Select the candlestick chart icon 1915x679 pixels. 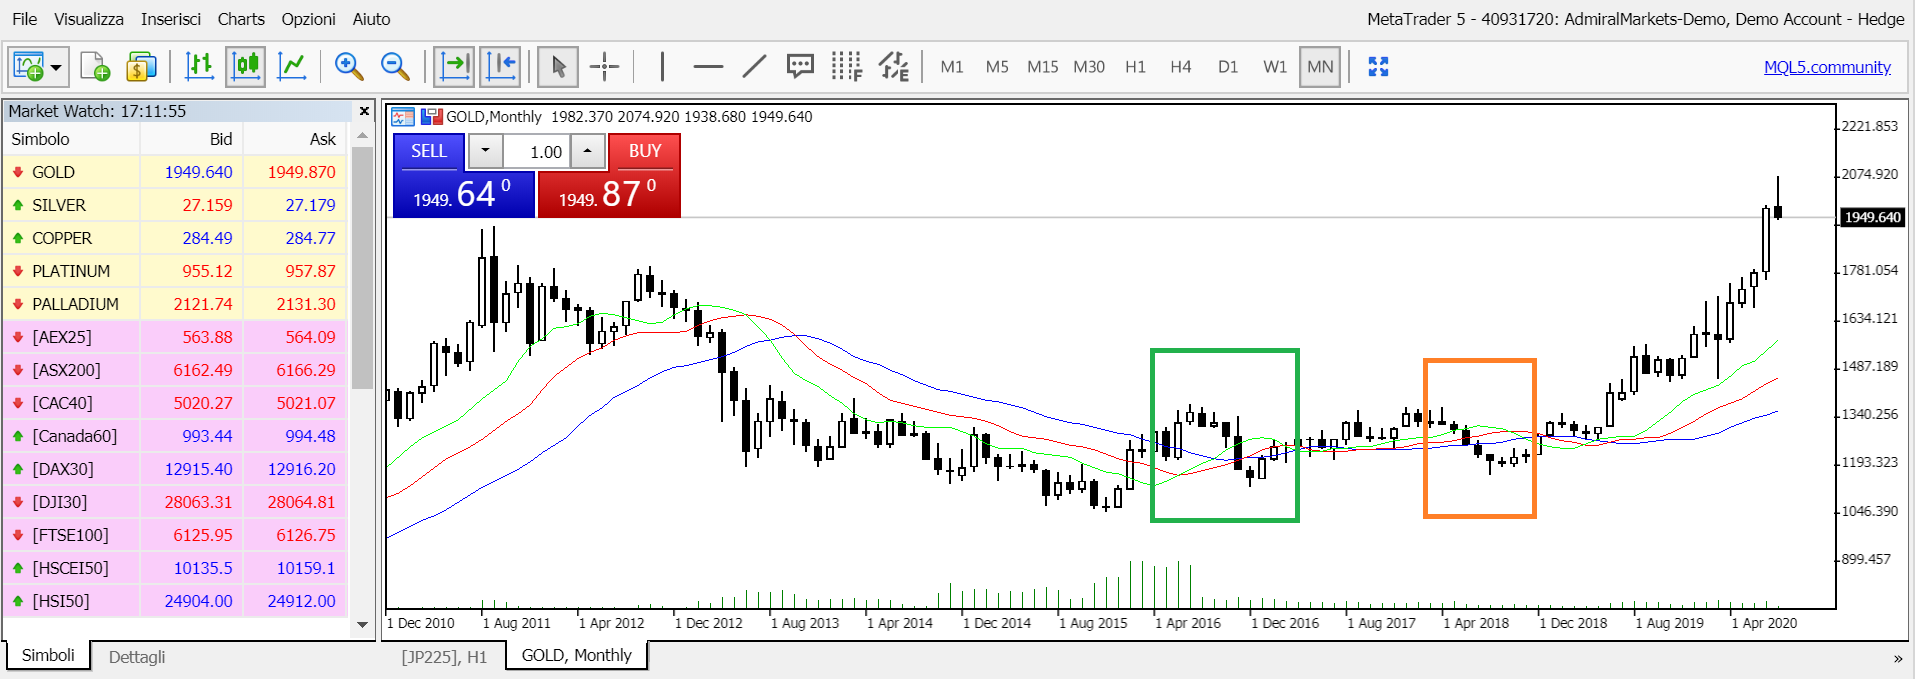(245, 67)
